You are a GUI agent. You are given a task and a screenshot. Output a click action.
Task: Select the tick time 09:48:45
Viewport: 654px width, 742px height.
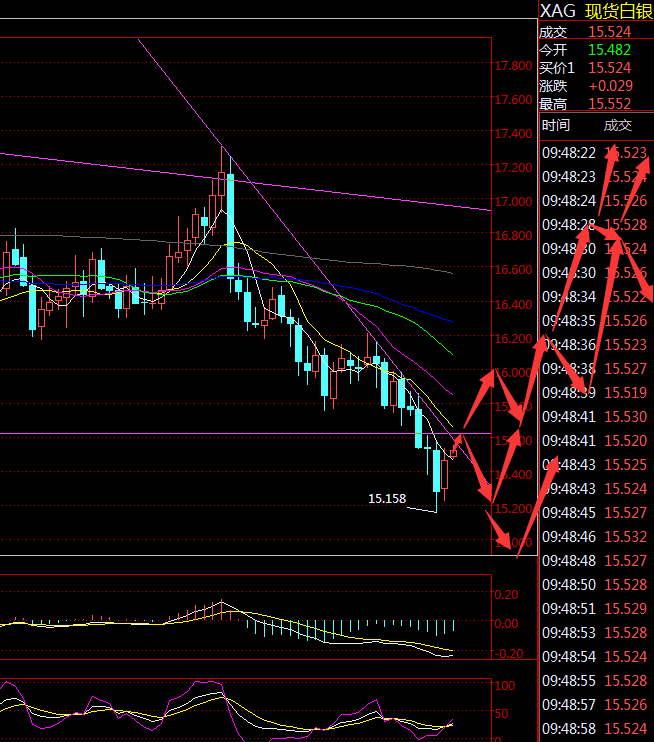[x=569, y=513]
